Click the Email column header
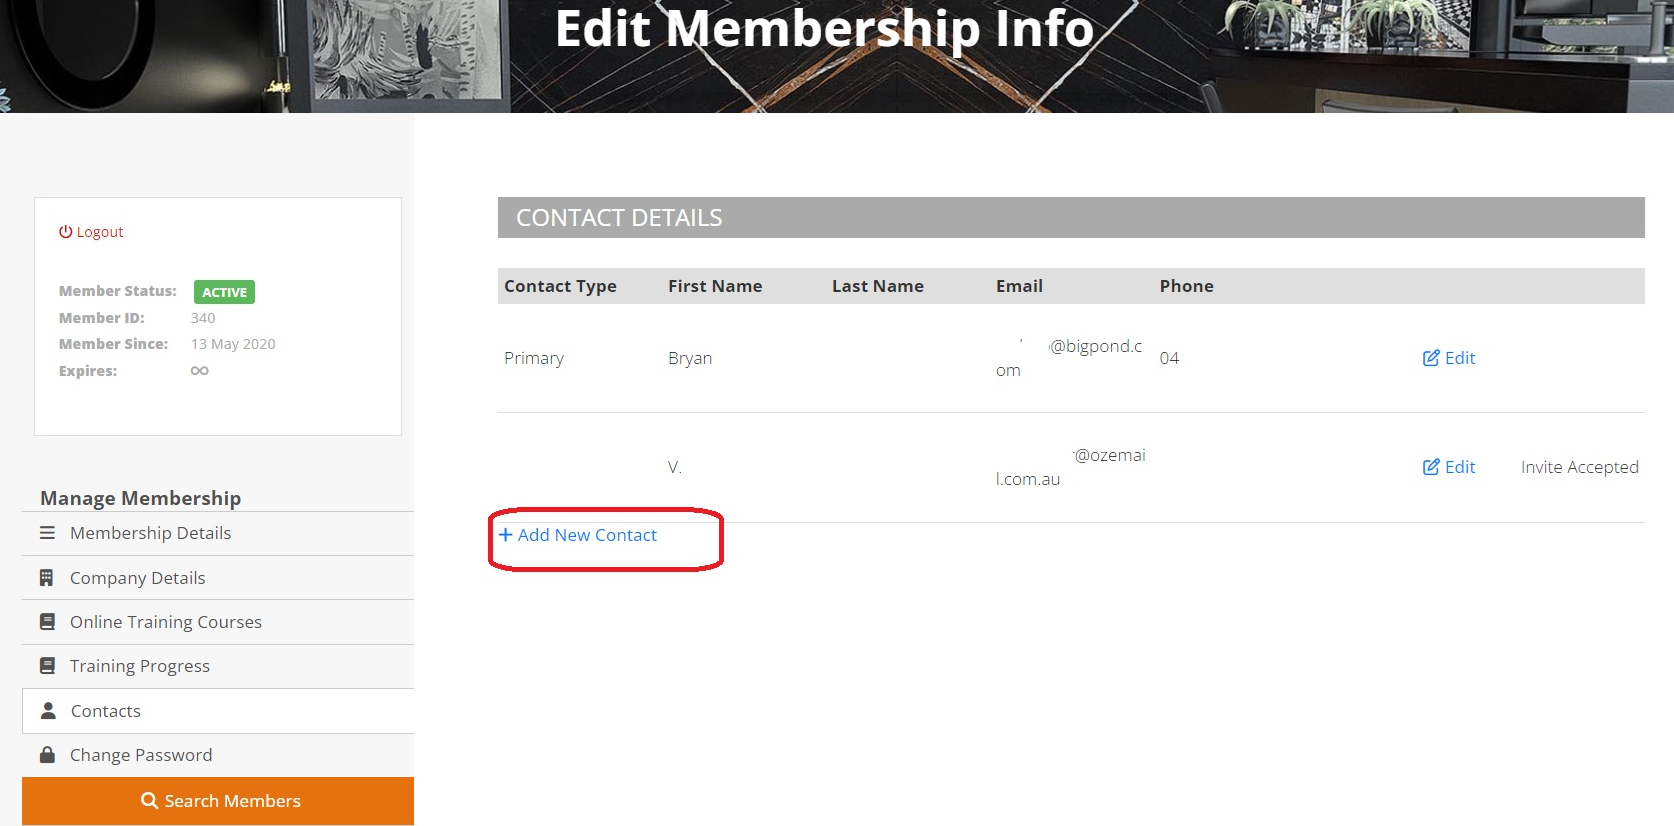 click(x=1018, y=285)
